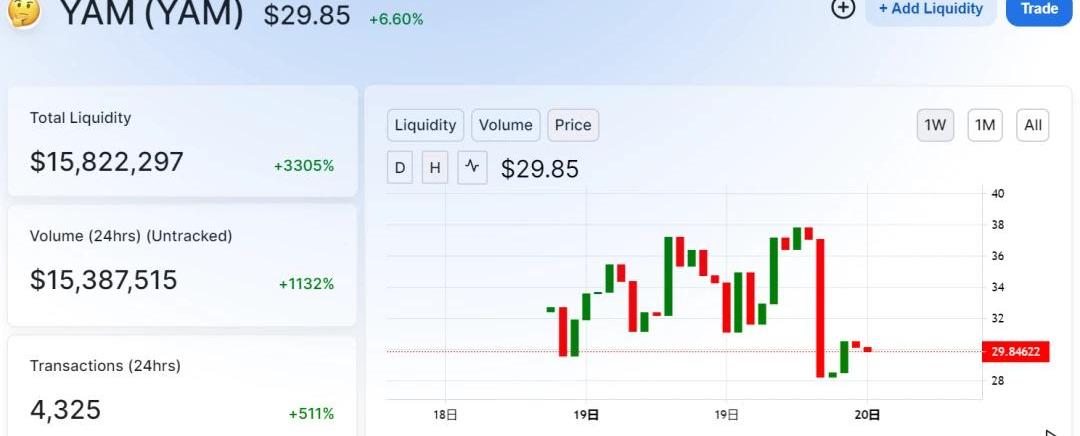Viewport: 1080px width, 436px height.
Task: Click the Volume (24hrs) card
Action: [x=183, y=265]
